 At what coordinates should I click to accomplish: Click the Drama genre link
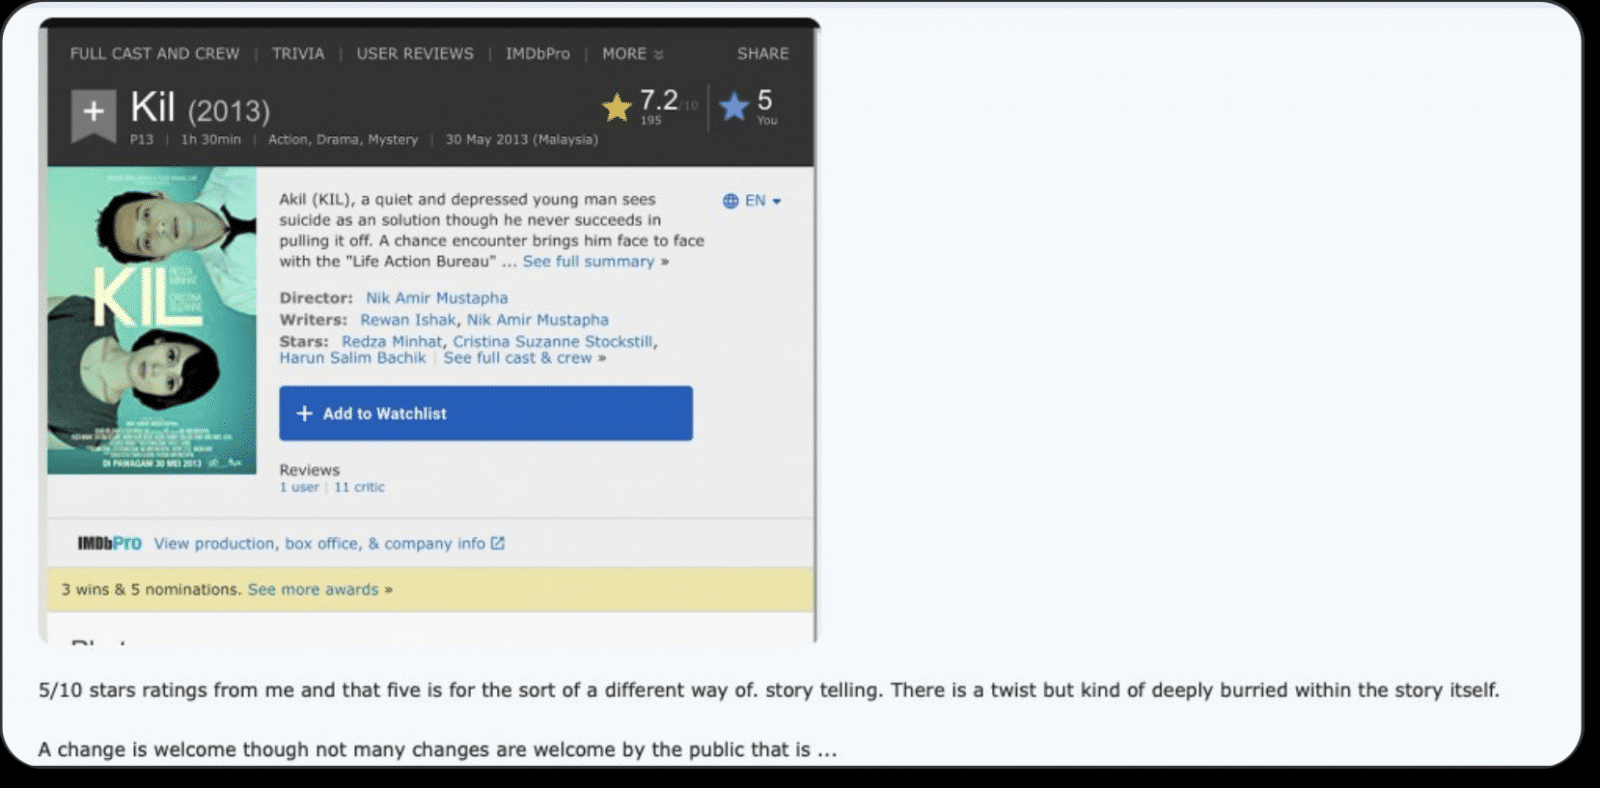pos(338,140)
